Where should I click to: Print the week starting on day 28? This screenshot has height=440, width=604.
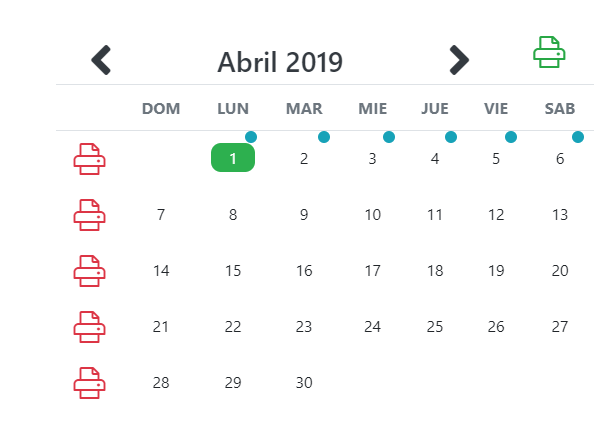89,383
